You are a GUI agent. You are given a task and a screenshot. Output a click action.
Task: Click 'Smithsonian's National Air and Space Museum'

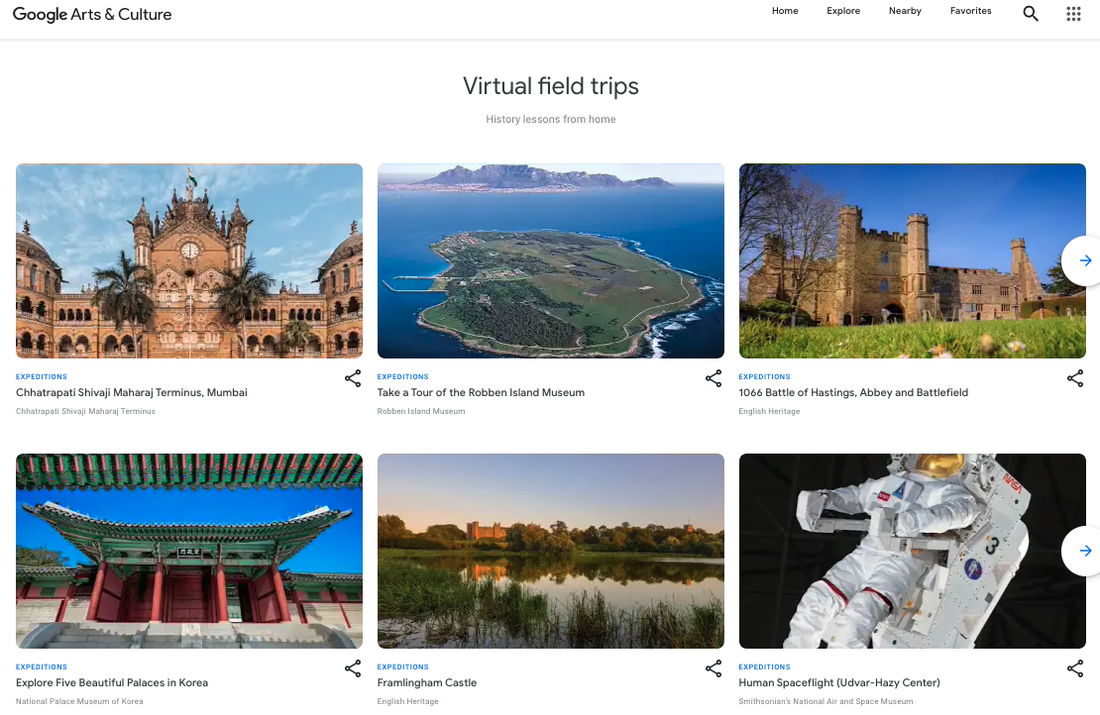(x=826, y=701)
